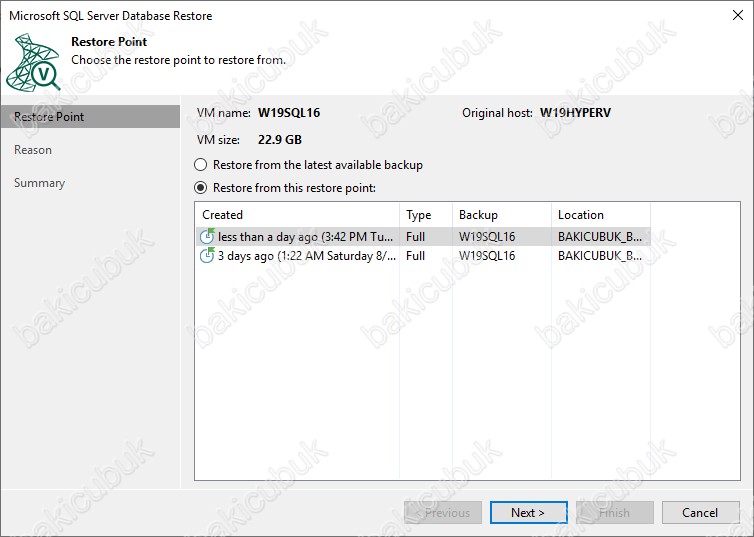
Task: Click the Next > button
Action: 528,512
